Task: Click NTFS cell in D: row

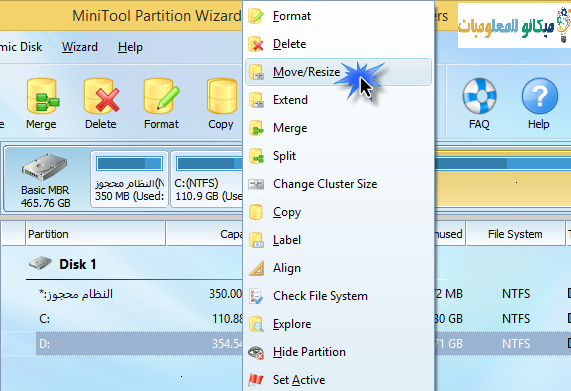Action: coord(516,344)
